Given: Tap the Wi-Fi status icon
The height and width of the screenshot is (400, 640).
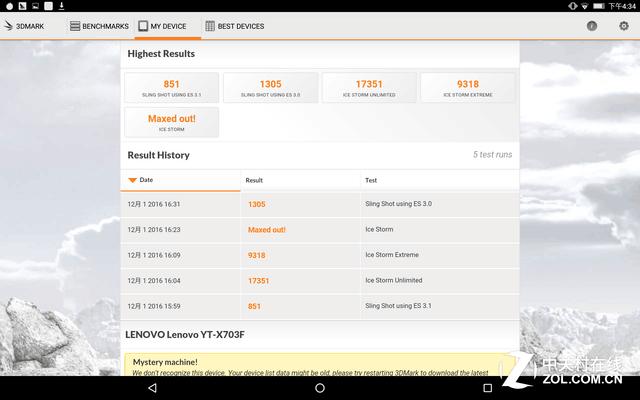Looking at the screenshot, I should [585, 6].
